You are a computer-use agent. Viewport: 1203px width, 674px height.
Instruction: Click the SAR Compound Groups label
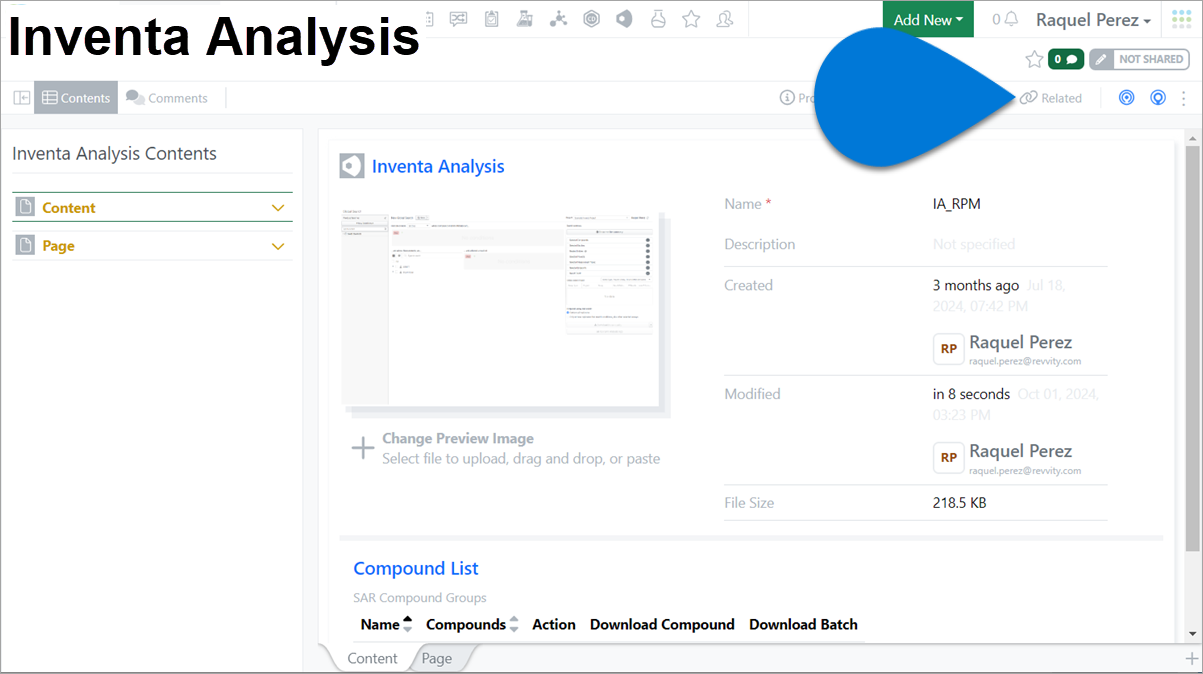tap(420, 598)
